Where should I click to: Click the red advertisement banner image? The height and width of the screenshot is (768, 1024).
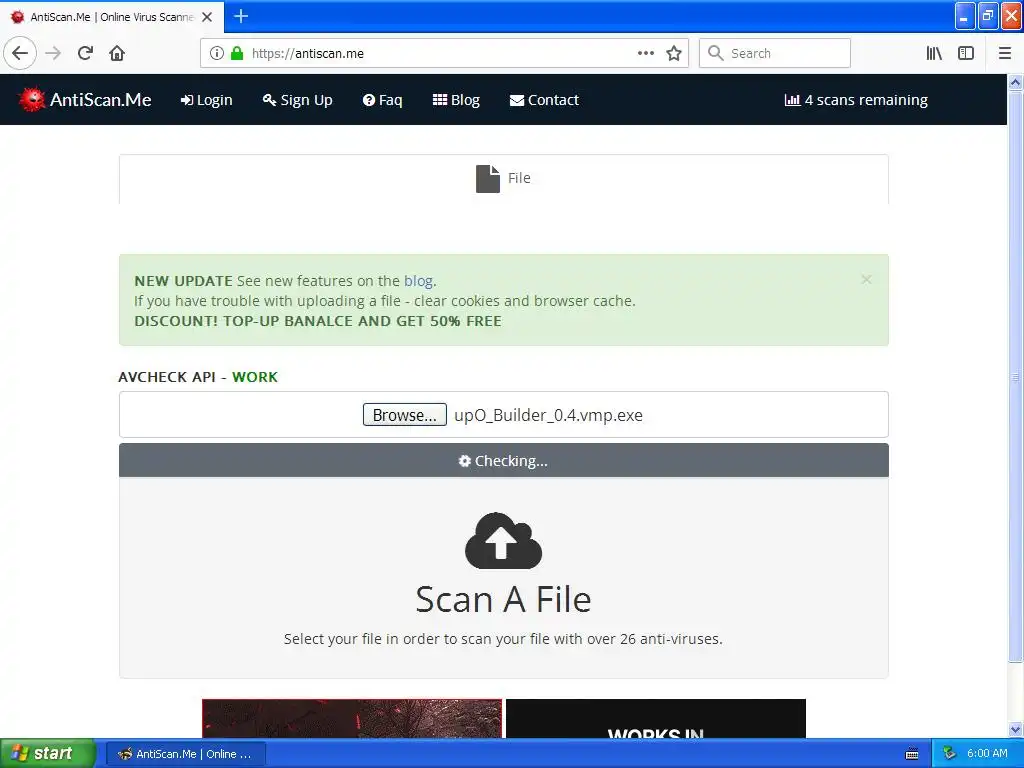coord(352,719)
